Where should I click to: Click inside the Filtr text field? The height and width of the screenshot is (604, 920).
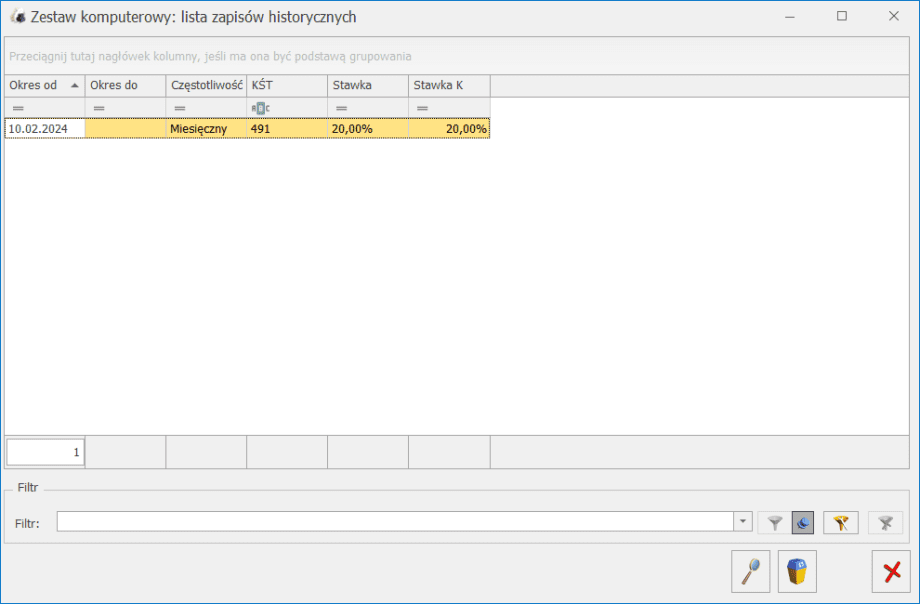coord(395,521)
